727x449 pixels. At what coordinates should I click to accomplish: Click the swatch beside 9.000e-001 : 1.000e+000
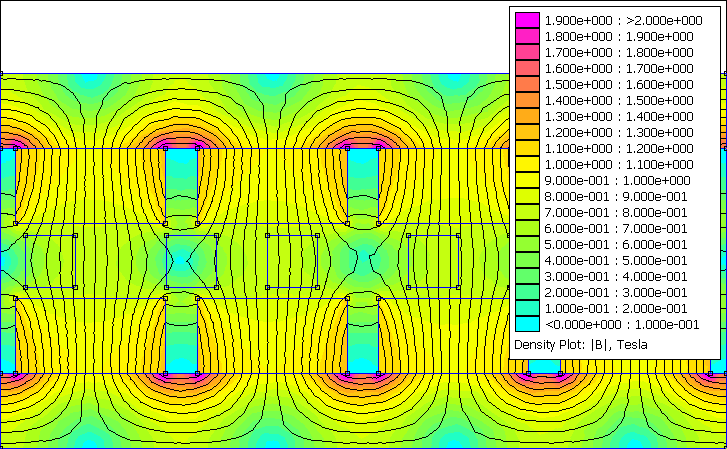(x=527, y=180)
